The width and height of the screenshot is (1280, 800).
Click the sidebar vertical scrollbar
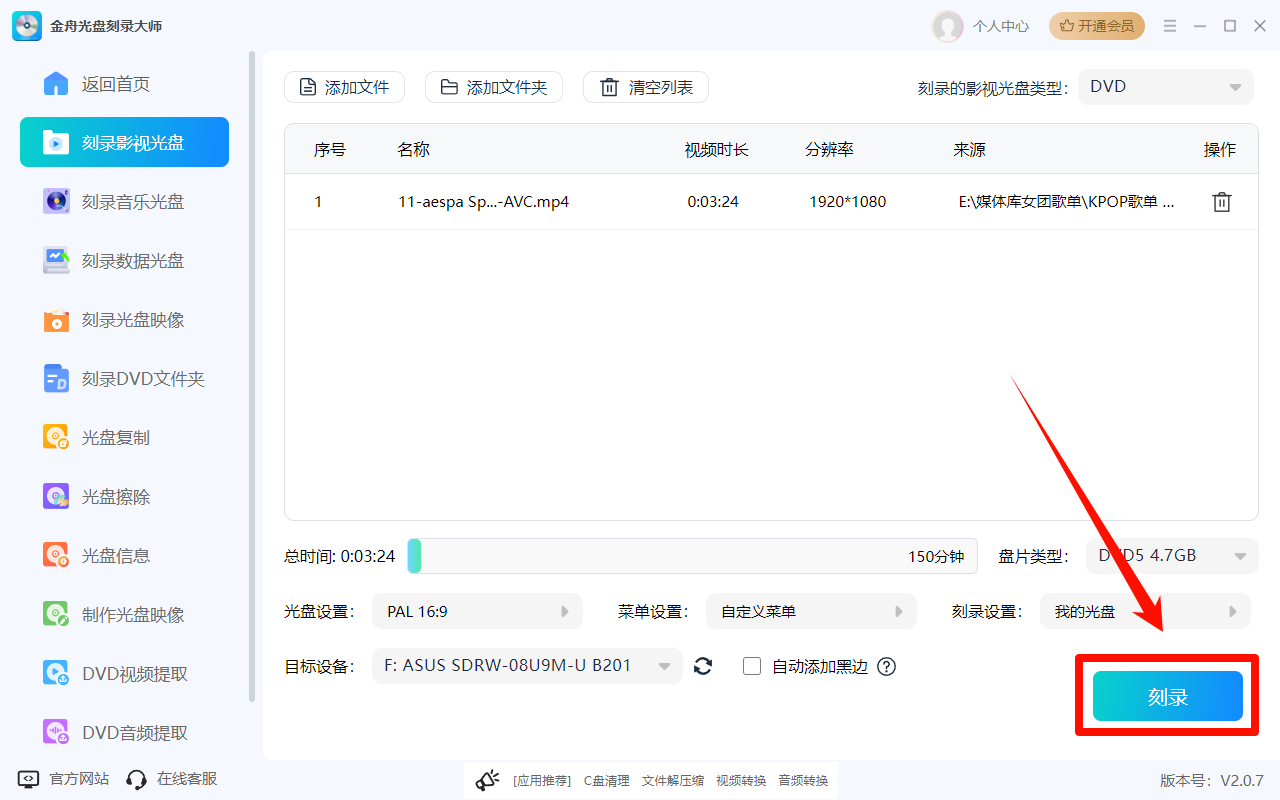click(x=252, y=378)
